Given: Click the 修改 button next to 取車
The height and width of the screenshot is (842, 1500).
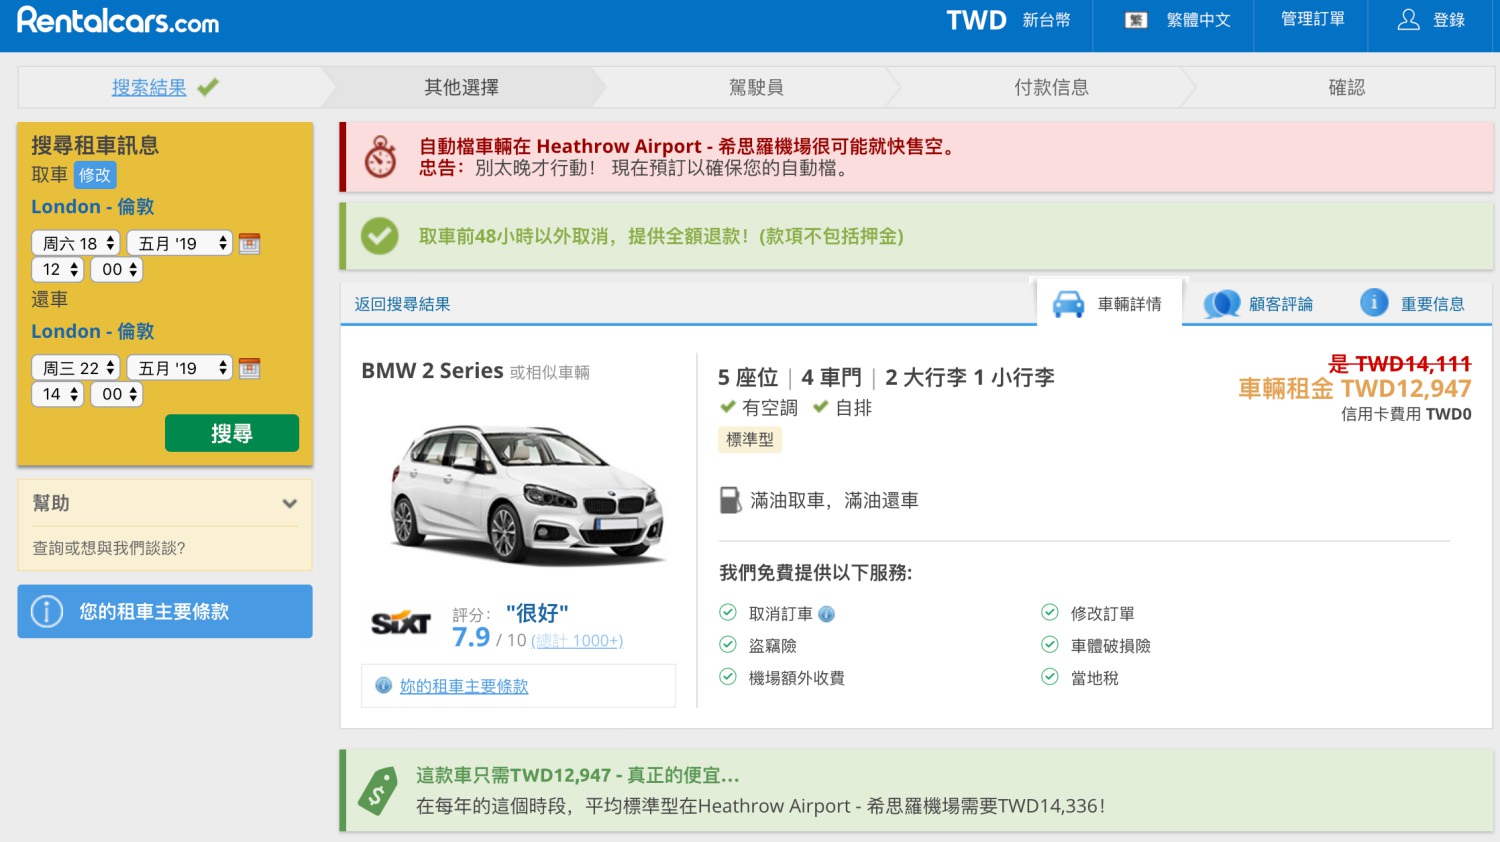Looking at the screenshot, I should click(95, 175).
